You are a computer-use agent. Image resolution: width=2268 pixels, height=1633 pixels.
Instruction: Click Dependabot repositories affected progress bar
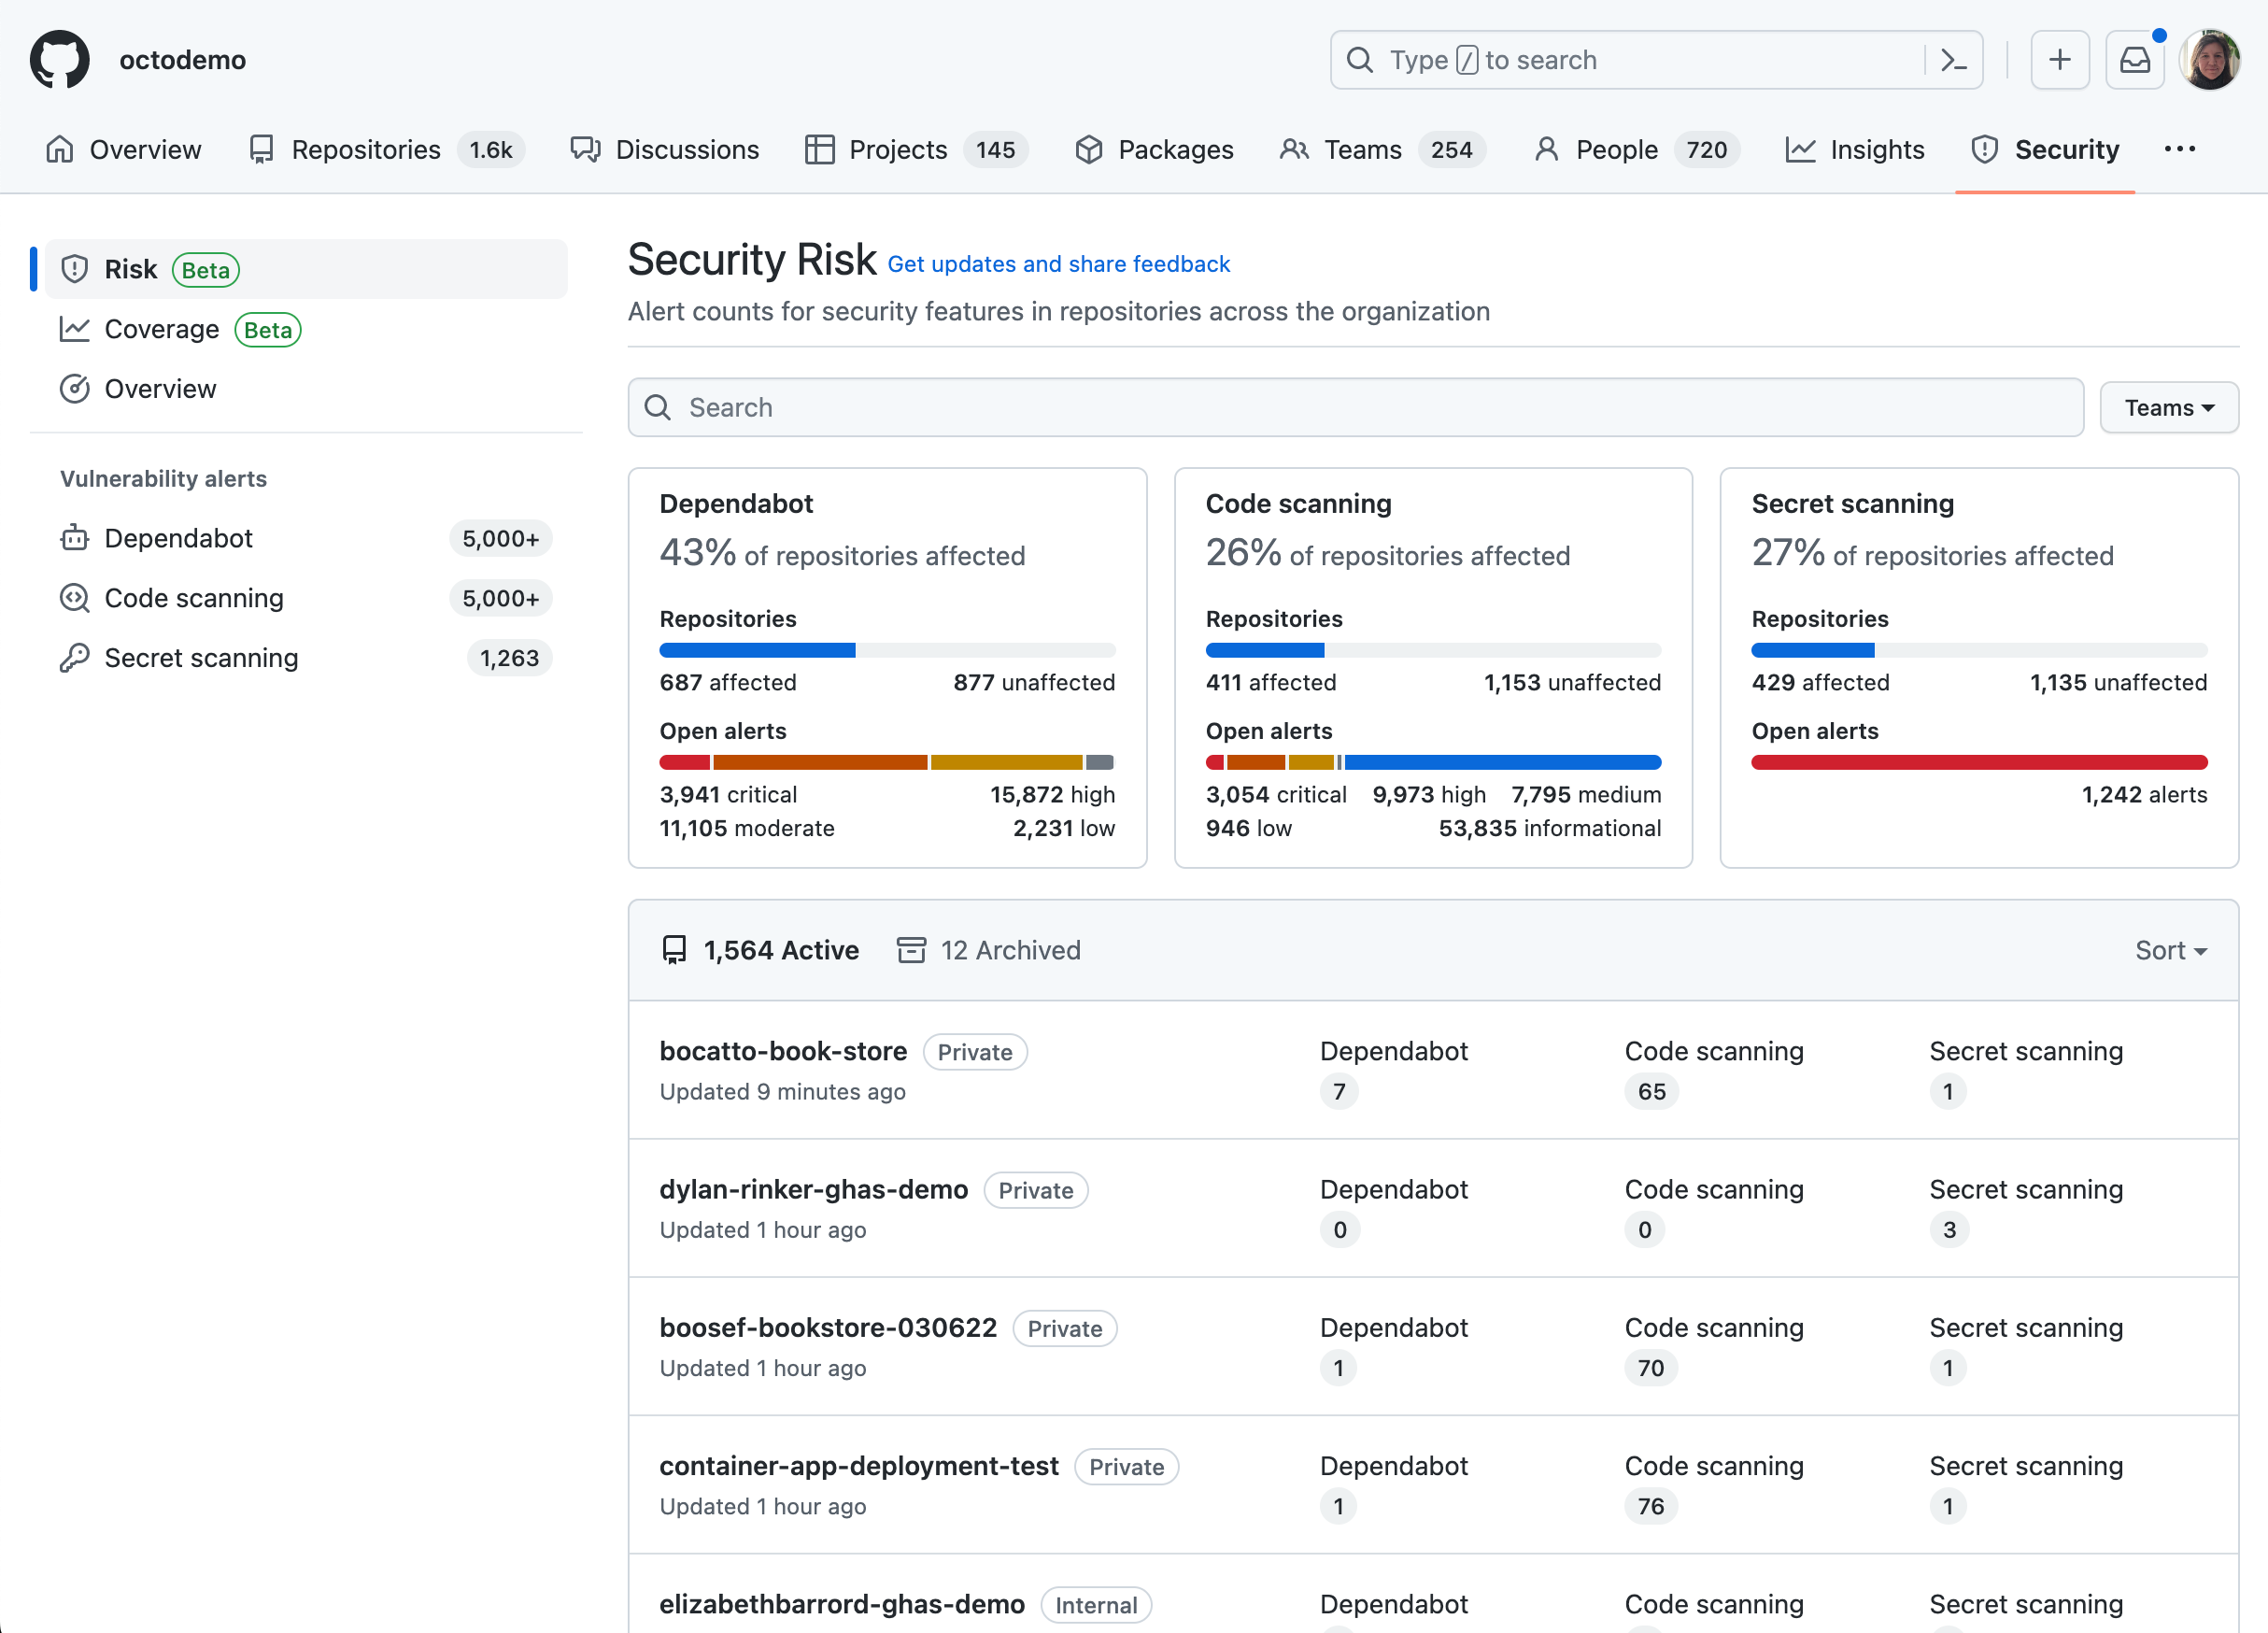(887, 650)
